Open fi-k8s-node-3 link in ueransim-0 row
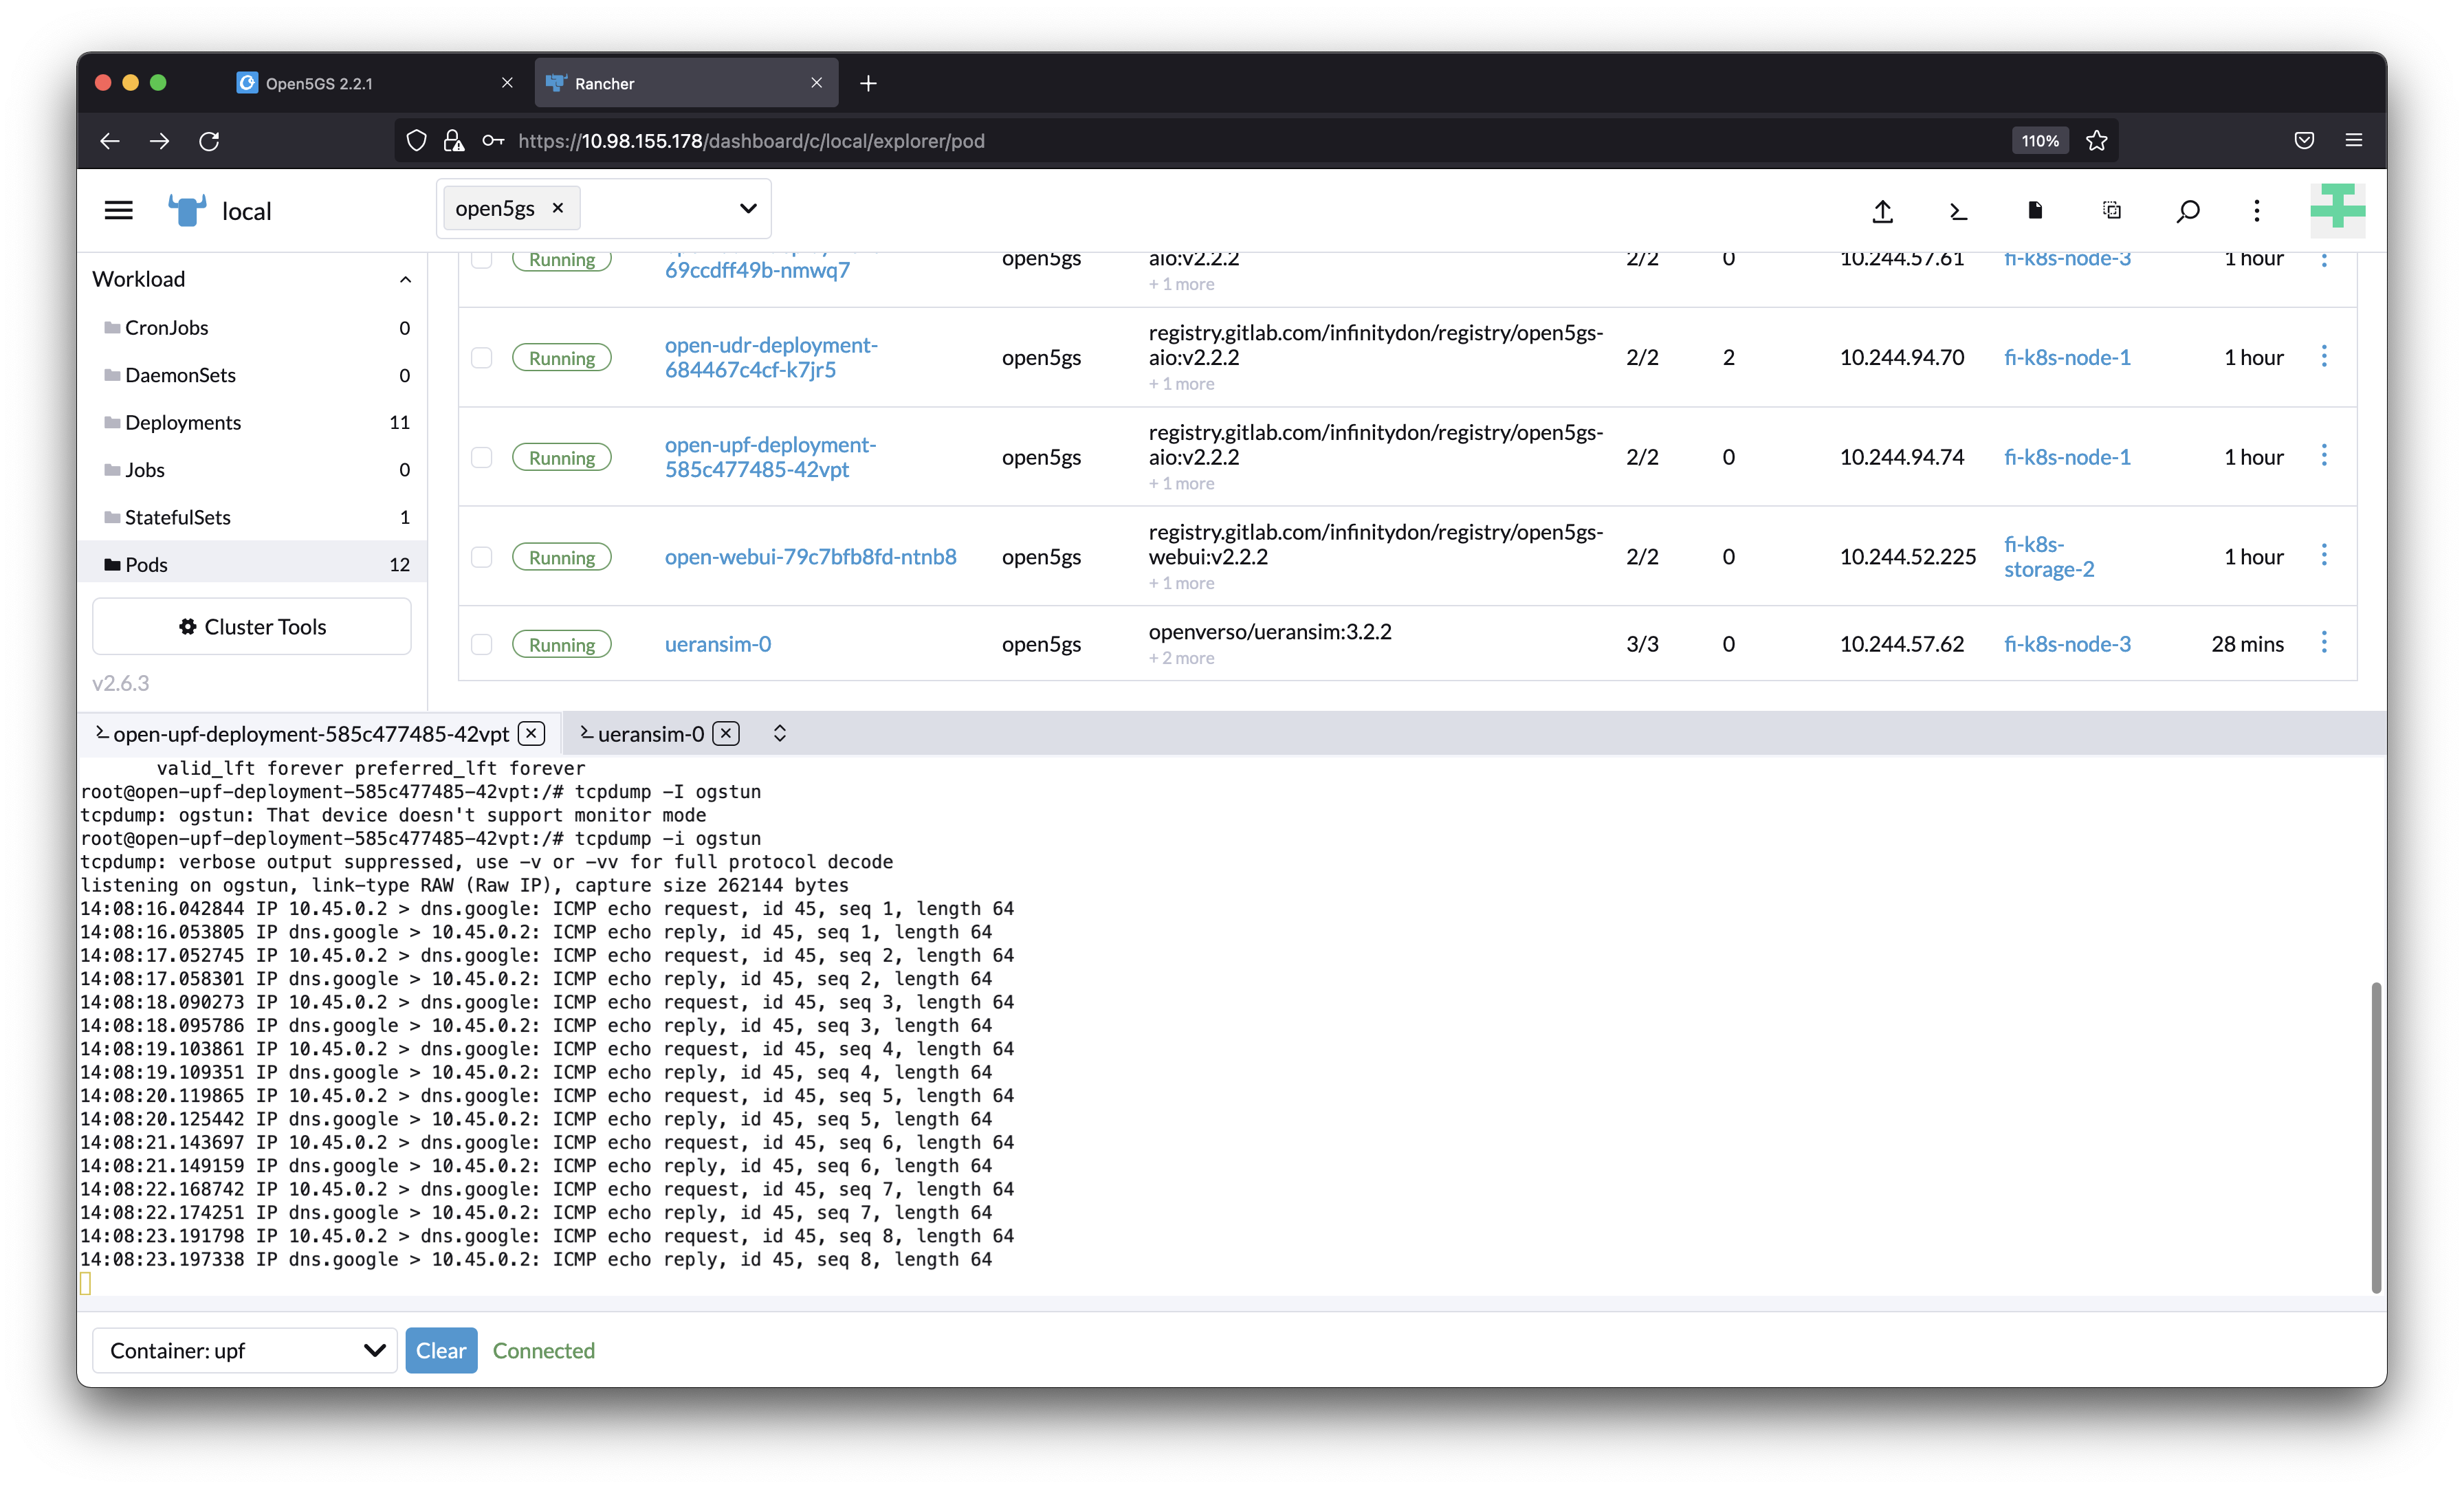 click(x=2067, y=644)
